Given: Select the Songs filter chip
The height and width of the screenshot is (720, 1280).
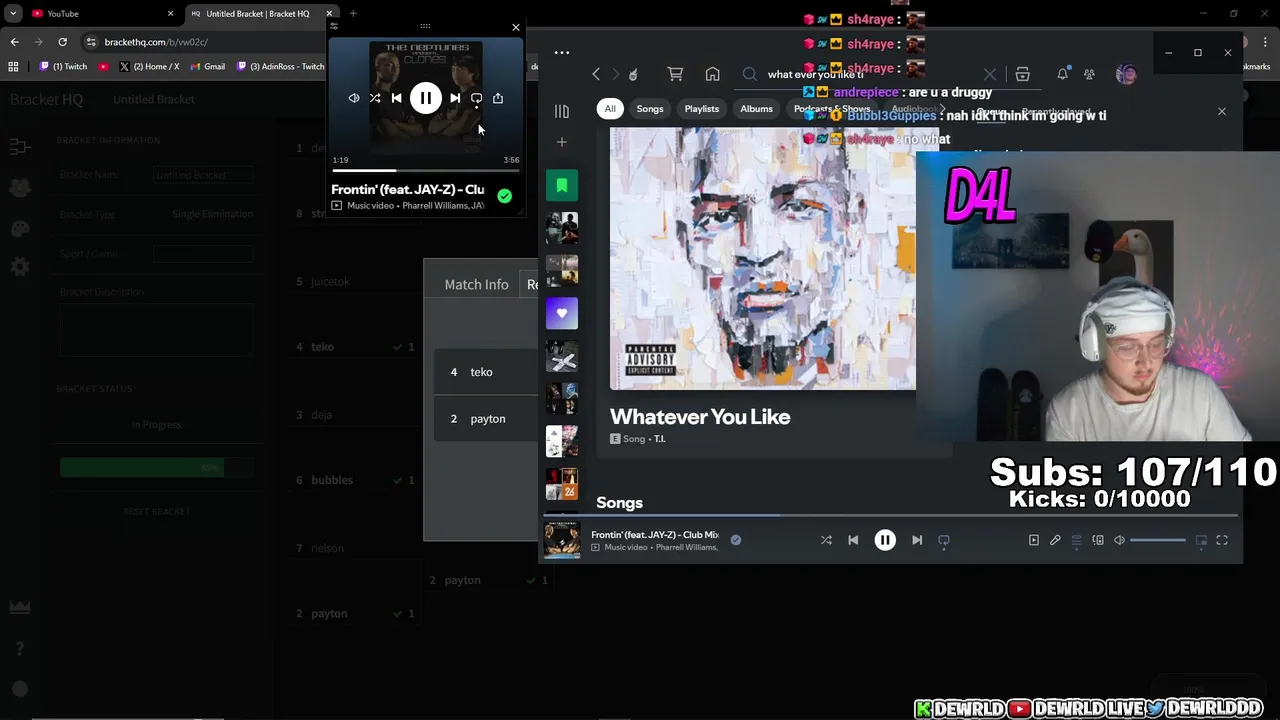Looking at the screenshot, I should (650, 109).
